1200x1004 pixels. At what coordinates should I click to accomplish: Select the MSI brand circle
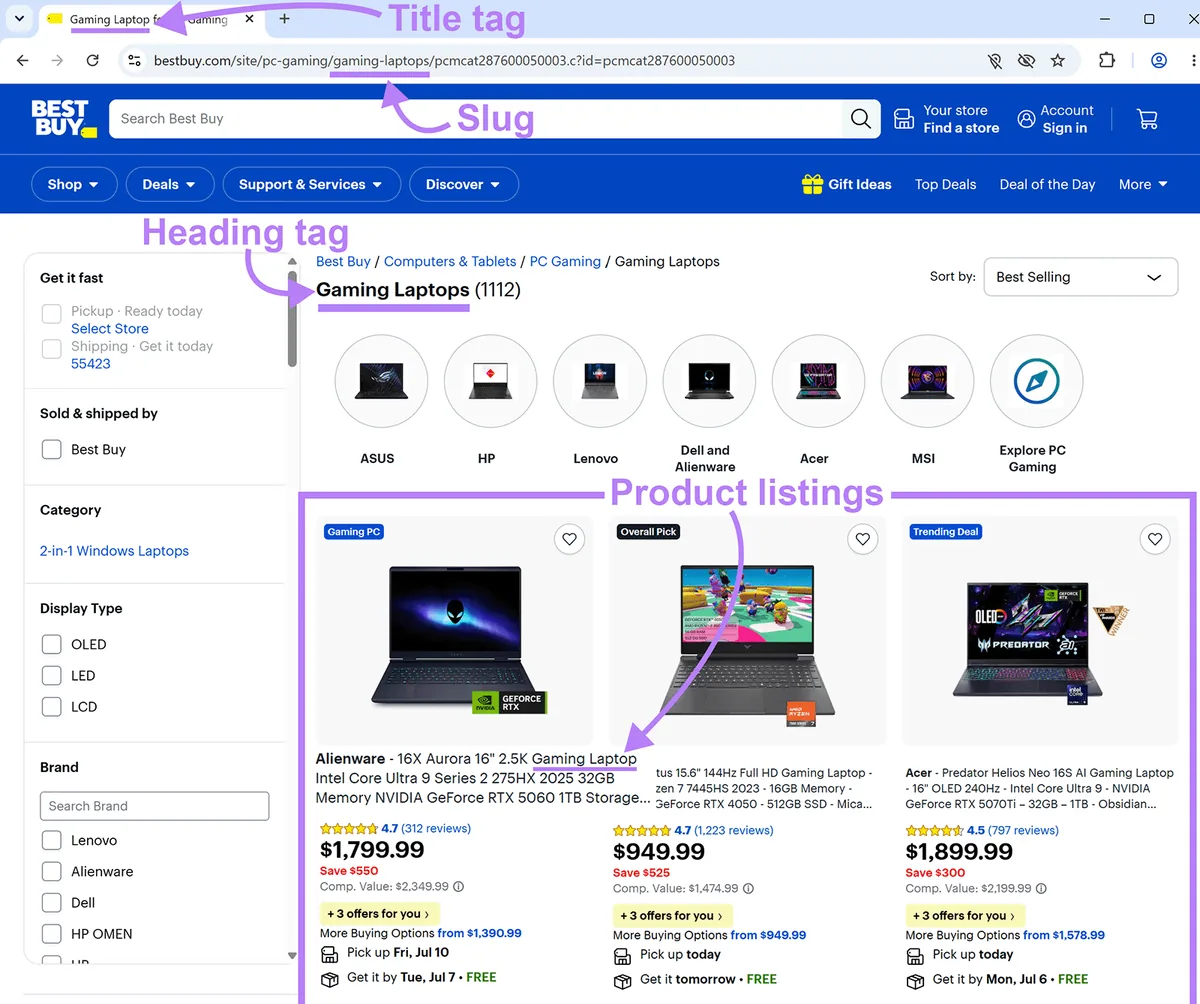tap(927, 381)
